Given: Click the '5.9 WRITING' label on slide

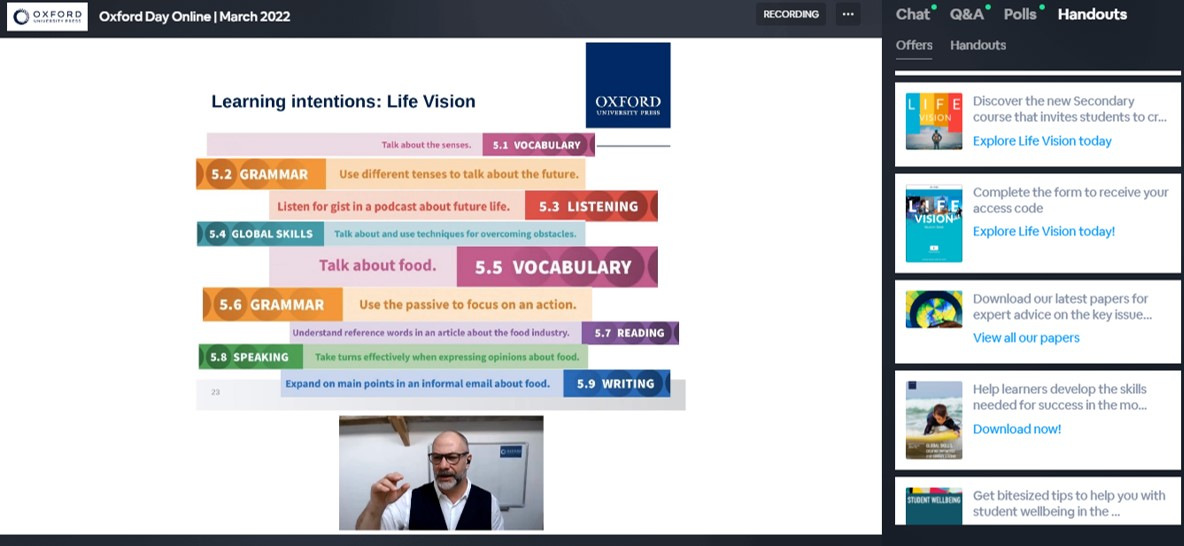Looking at the screenshot, I should pyautogui.click(x=616, y=384).
